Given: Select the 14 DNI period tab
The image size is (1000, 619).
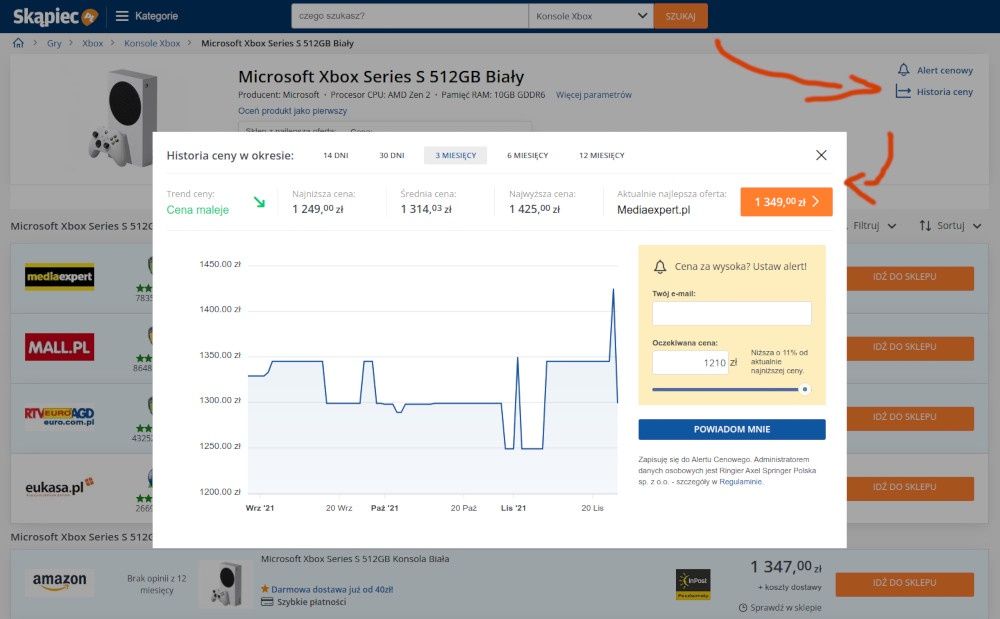Looking at the screenshot, I should (335, 155).
